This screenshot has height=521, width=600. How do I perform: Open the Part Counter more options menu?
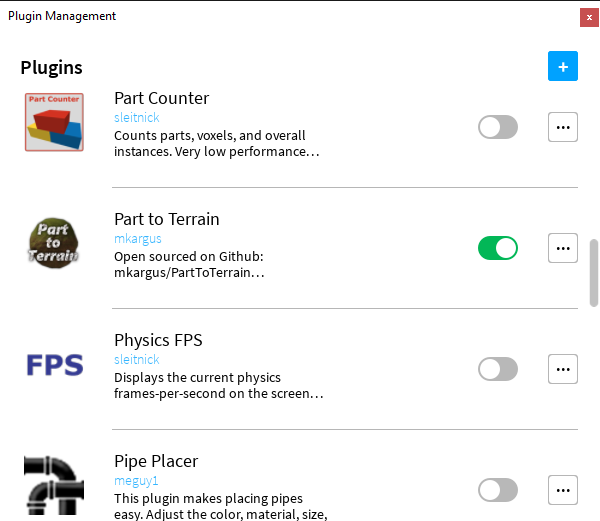click(563, 127)
